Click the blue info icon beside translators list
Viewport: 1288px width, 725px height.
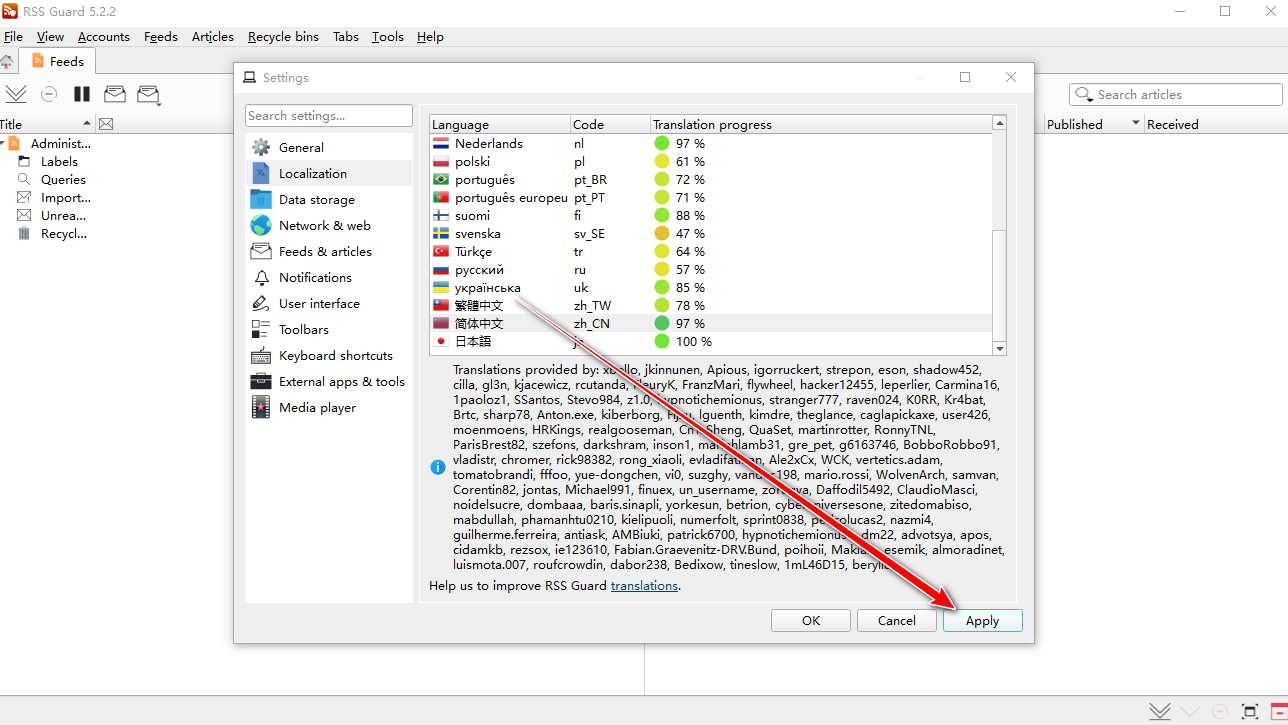click(438, 467)
